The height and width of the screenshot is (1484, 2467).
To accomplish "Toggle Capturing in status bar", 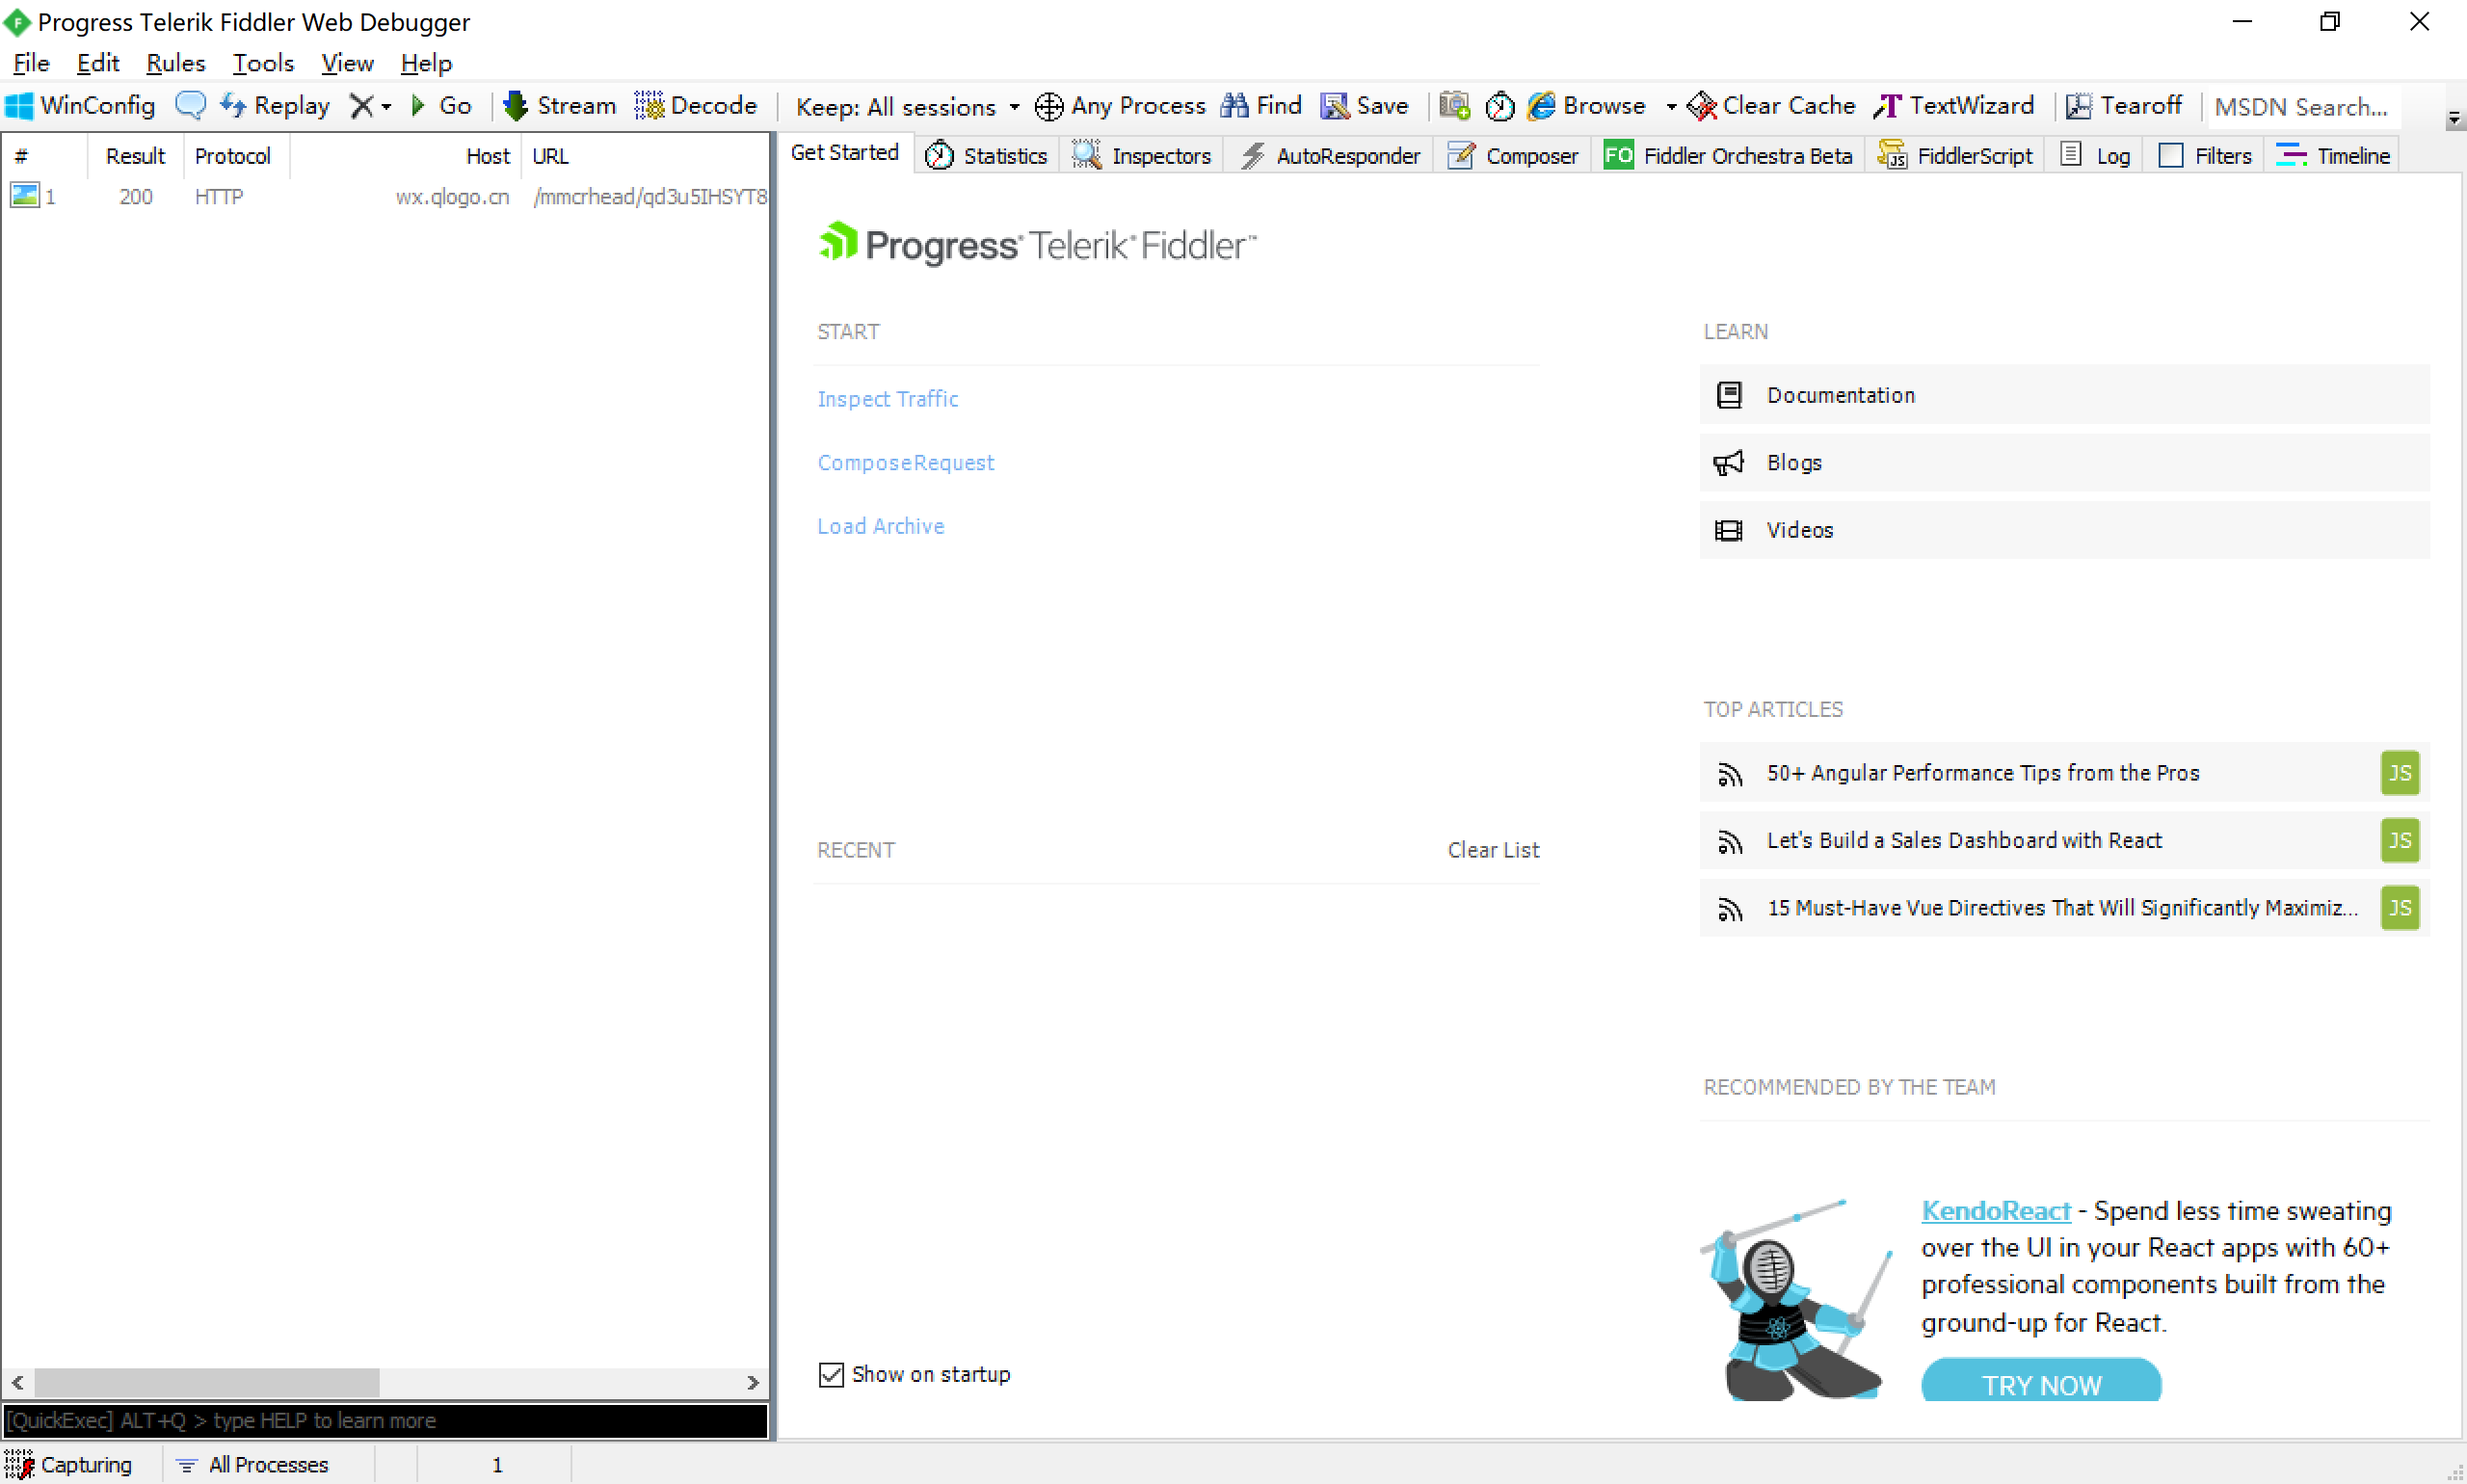I will point(70,1465).
